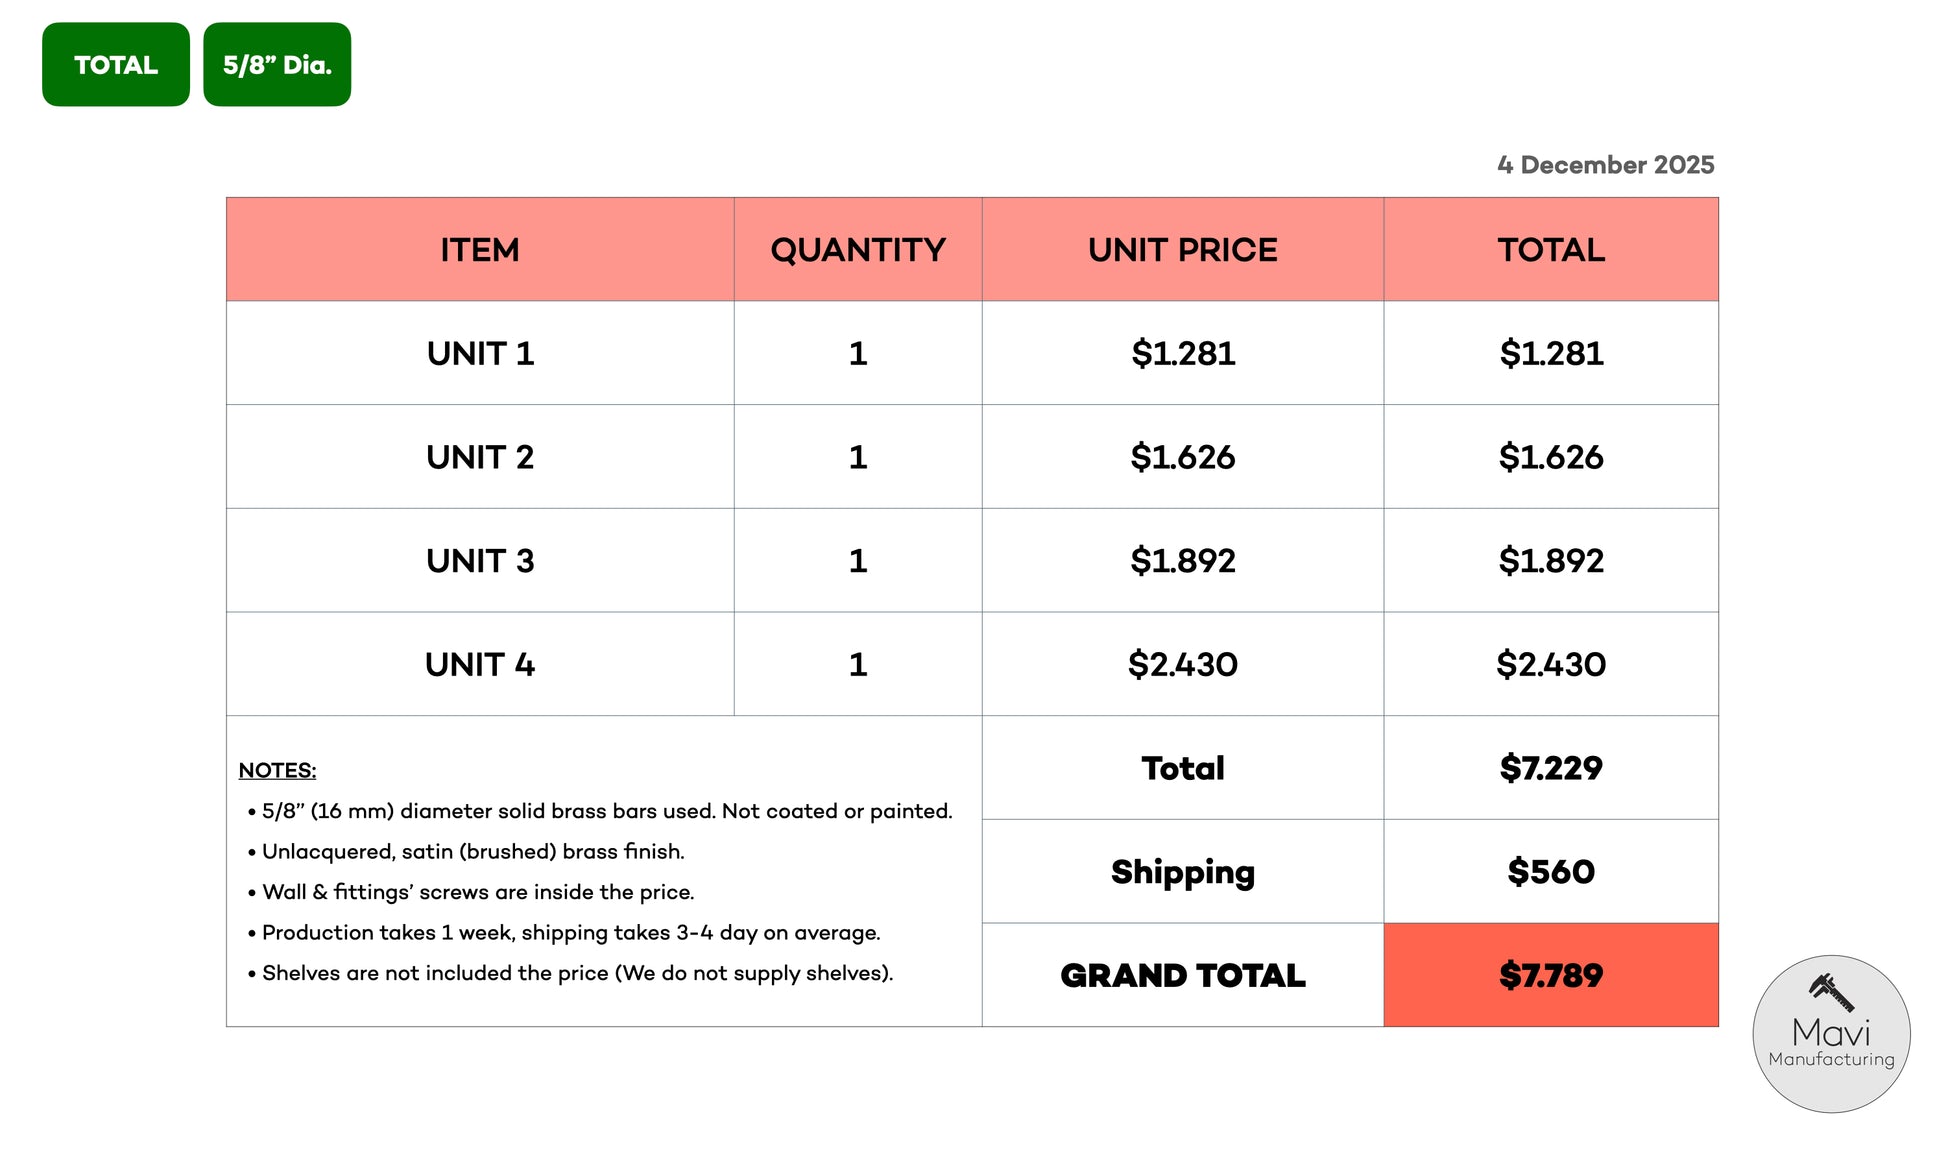Image resolution: width=1946 pixels, height=1168 pixels.
Task: Select the $7.229 total amount
Action: click(x=1550, y=768)
